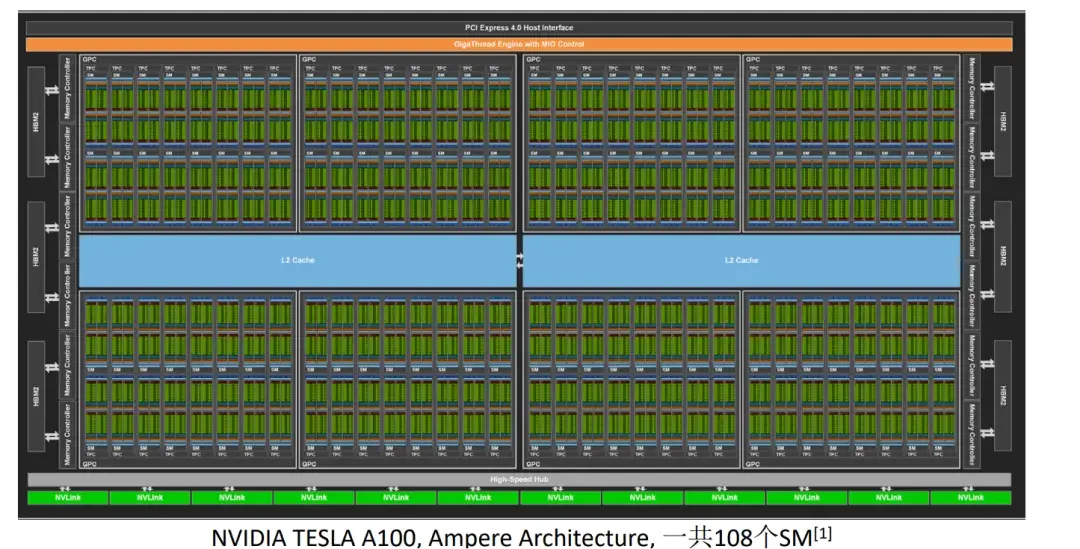This screenshot has width=1080, height=549.
Task: Click the right L2 Cache block
Action: click(x=742, y=260)
